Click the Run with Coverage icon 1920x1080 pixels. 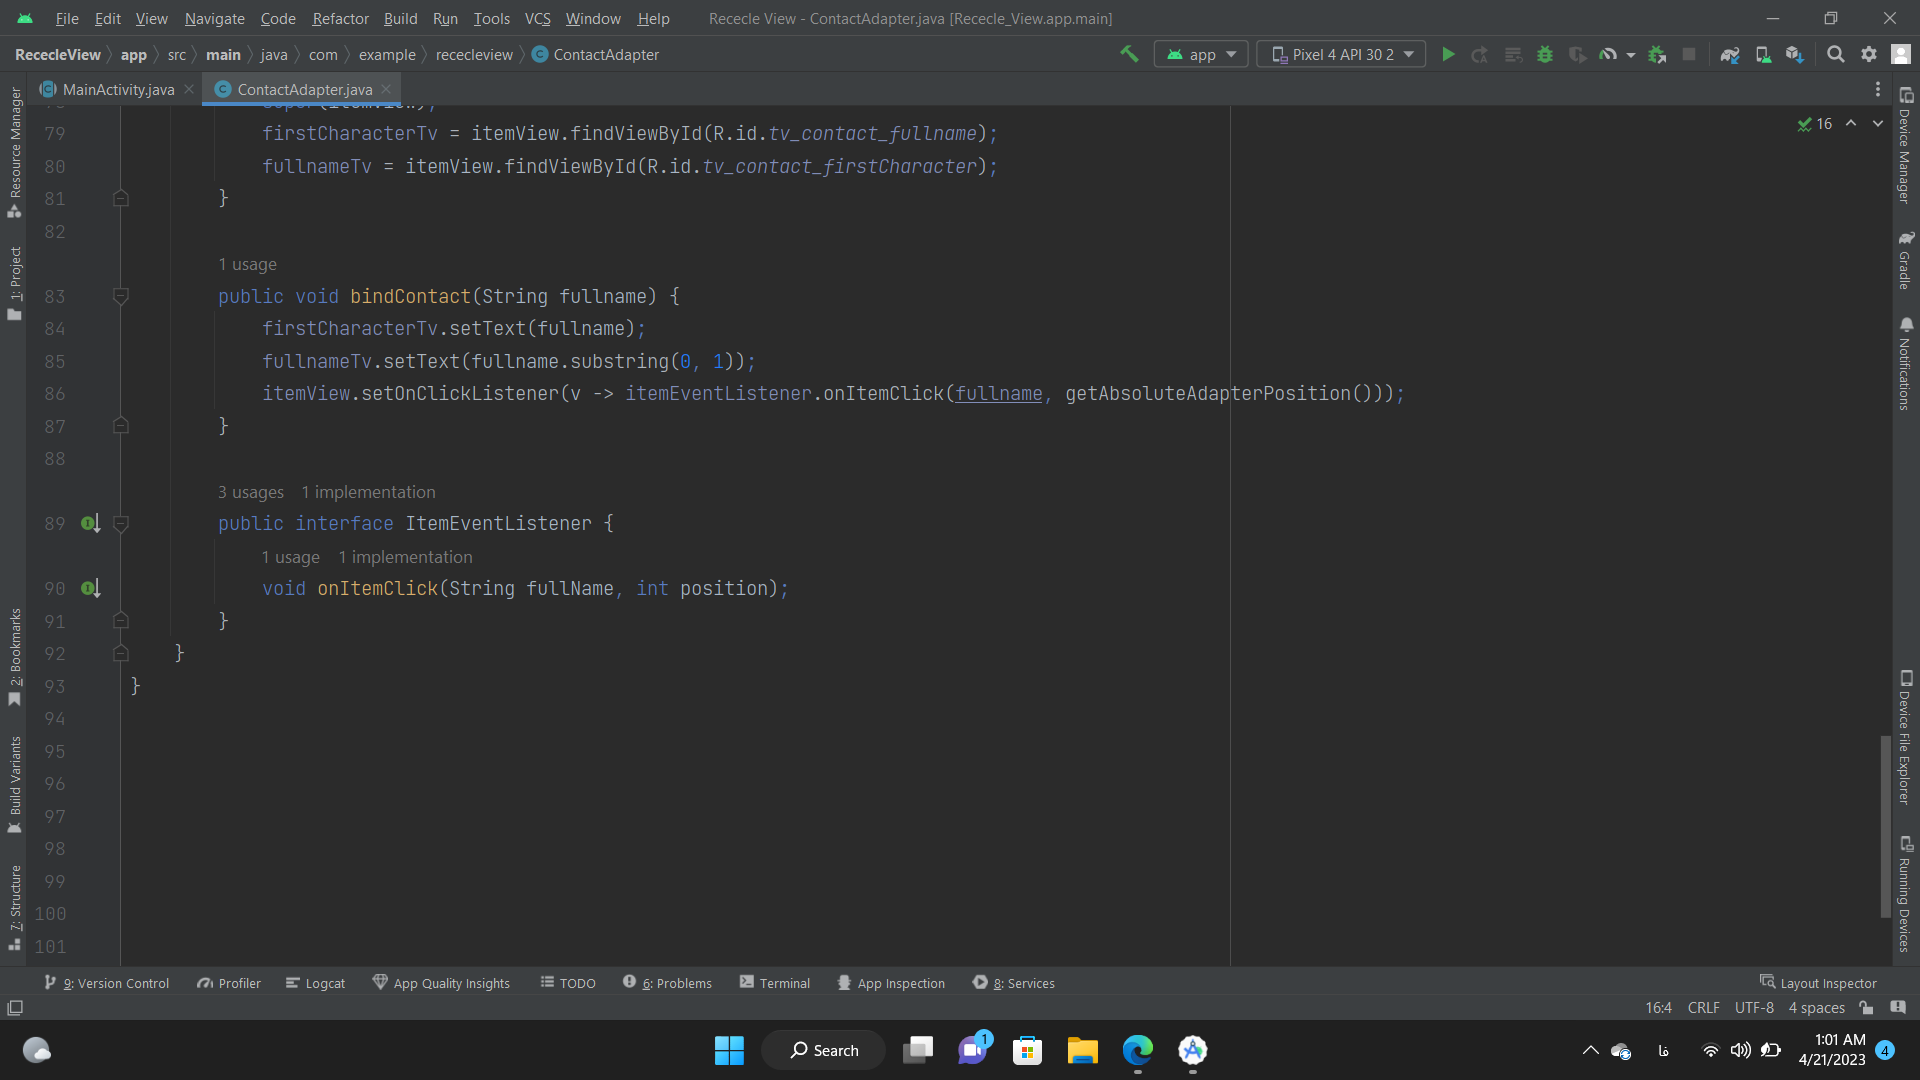coord(1577,54)
